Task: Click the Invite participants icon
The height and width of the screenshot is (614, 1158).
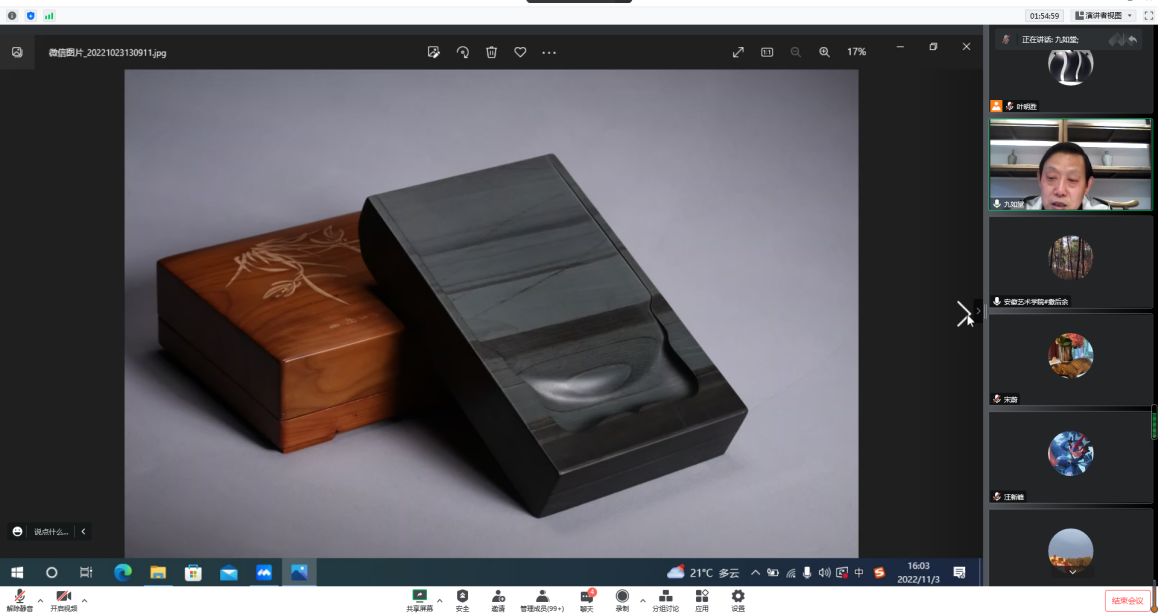Action: click(x=498, y=597)
